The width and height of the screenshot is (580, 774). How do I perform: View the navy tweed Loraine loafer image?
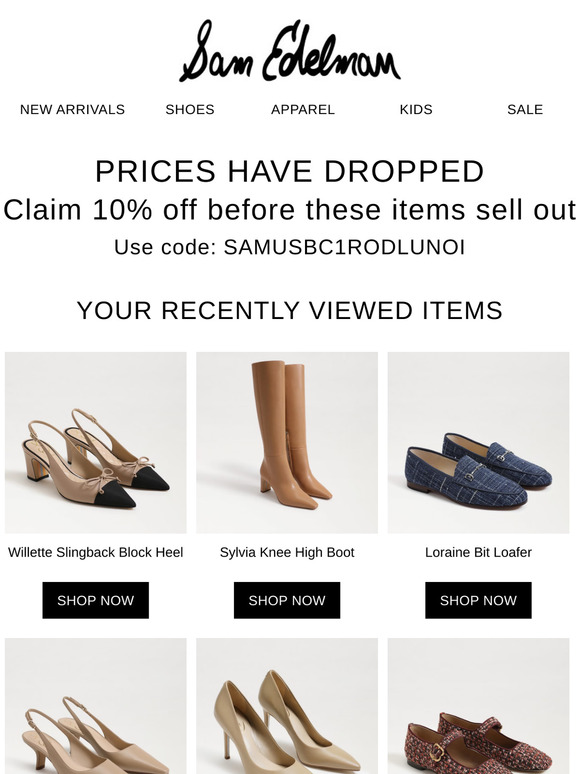pyautogui.click(x=478, y=443)
